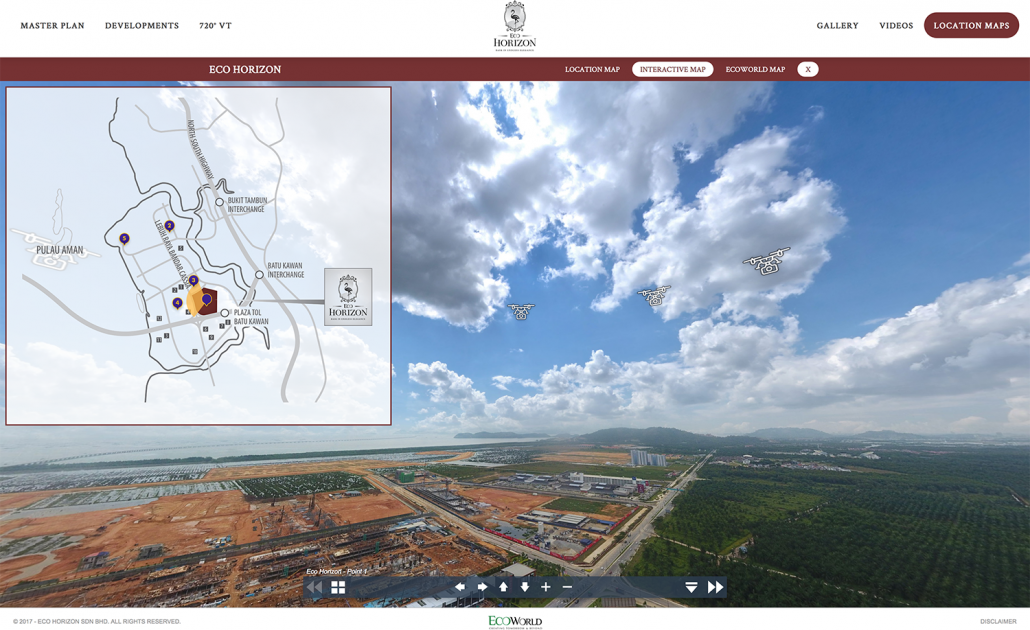This screenshot has width=1030, height=630.
Task: Open the panorama thumbnails grid
Action: point(338,587)
